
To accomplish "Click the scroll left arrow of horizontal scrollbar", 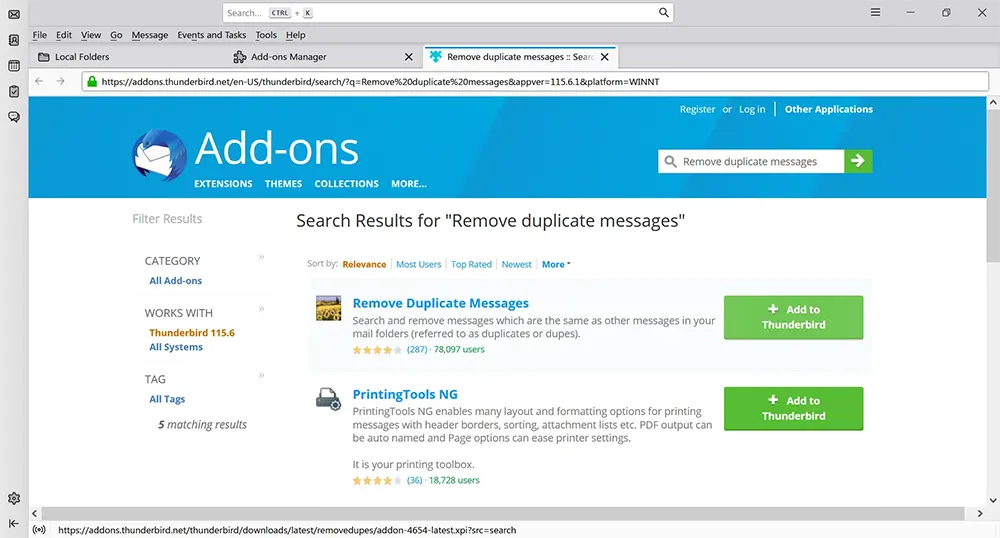I will pos(34,513).
